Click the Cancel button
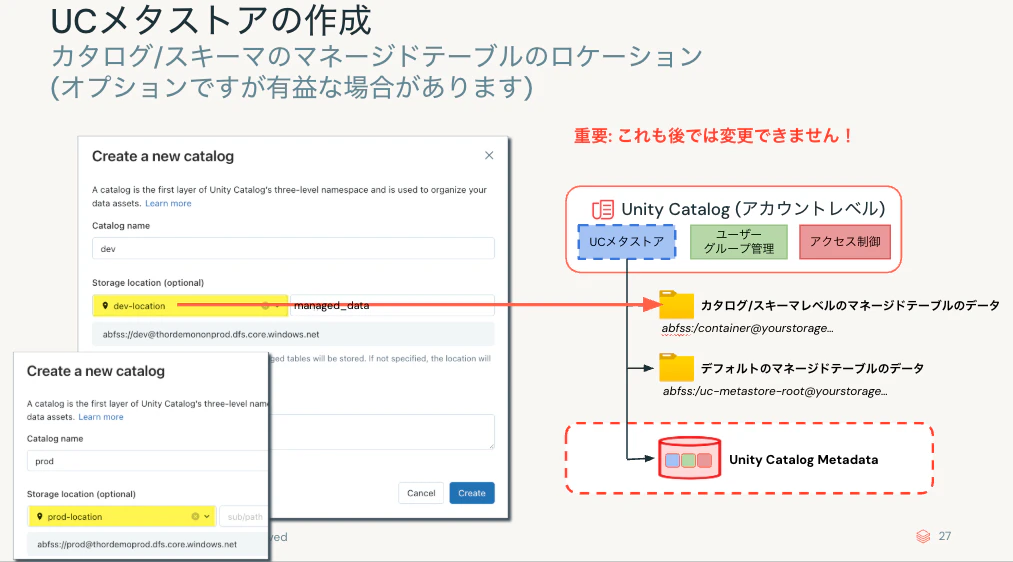 421,493
